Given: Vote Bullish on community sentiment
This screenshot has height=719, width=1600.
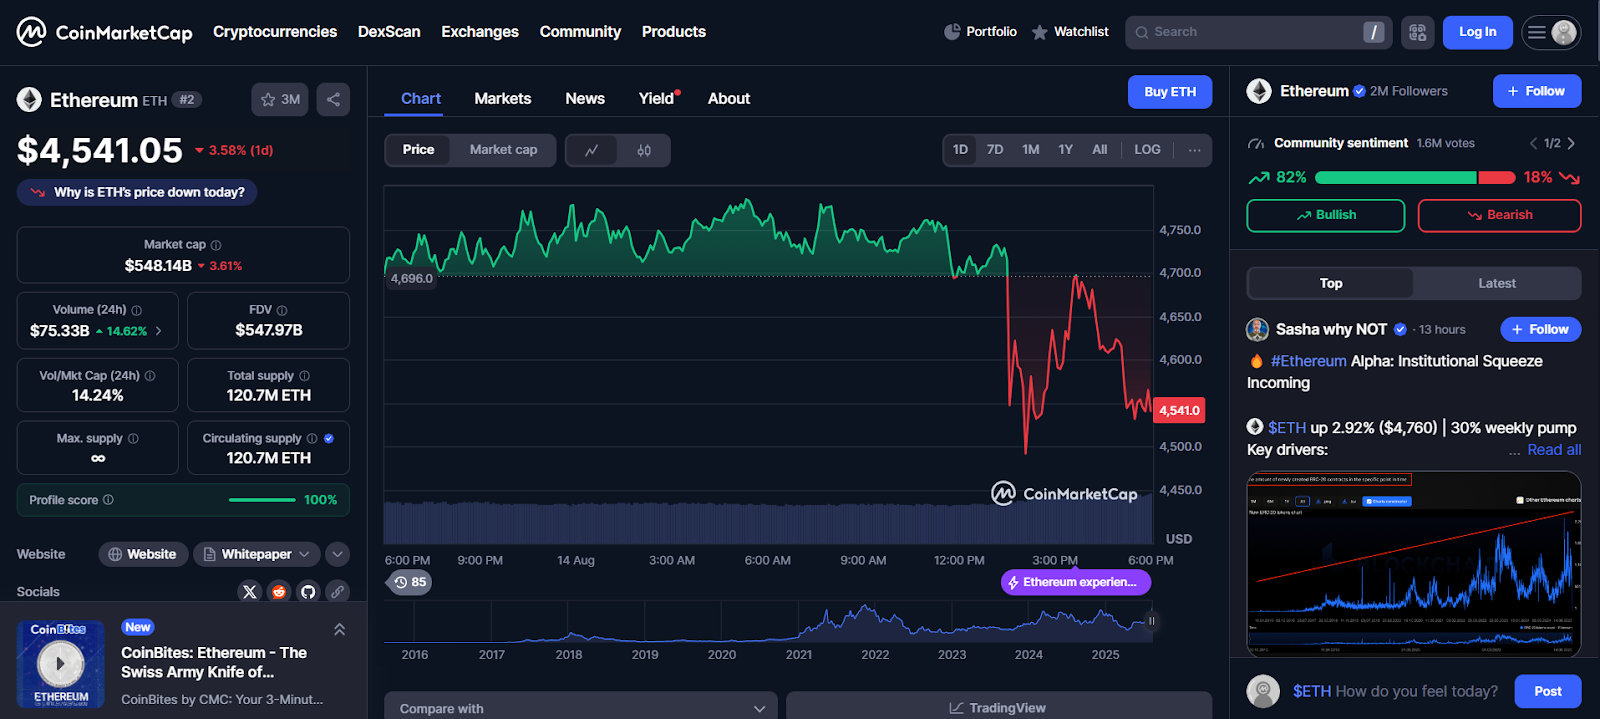Looking at the screenshot, I should point(1325,215).
